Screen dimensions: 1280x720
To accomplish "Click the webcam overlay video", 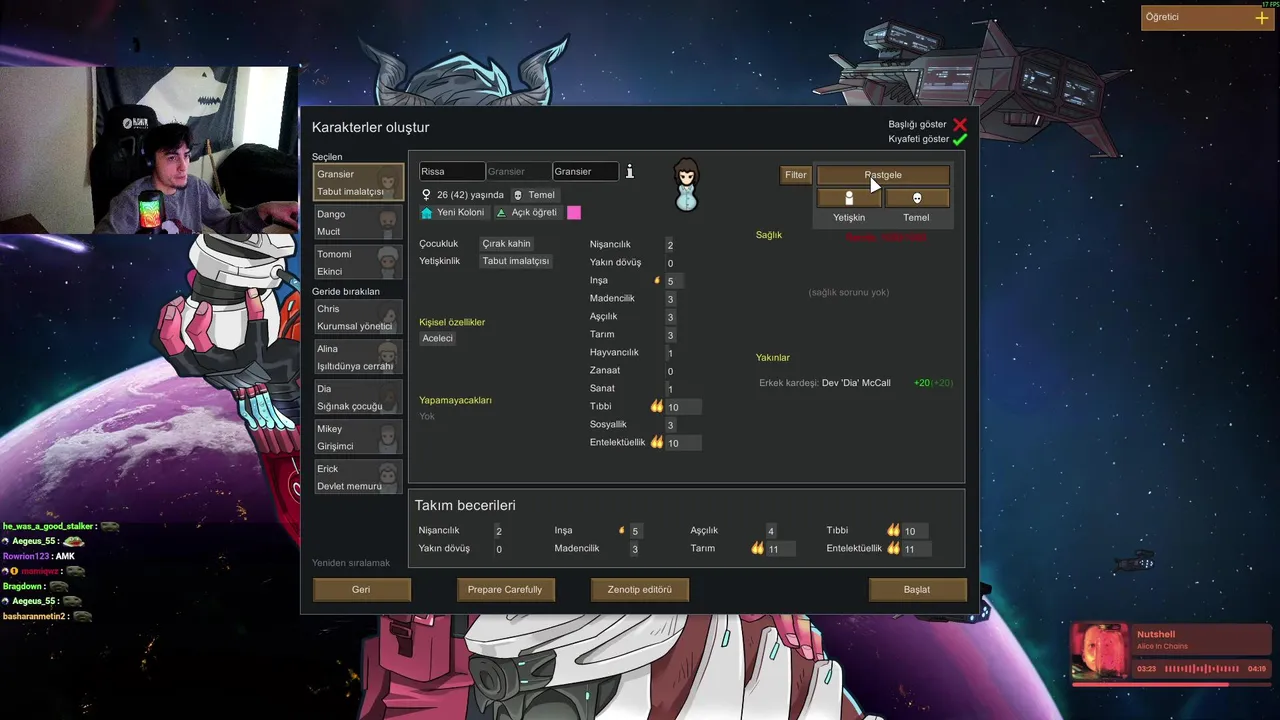I will [x=149, y=150].
